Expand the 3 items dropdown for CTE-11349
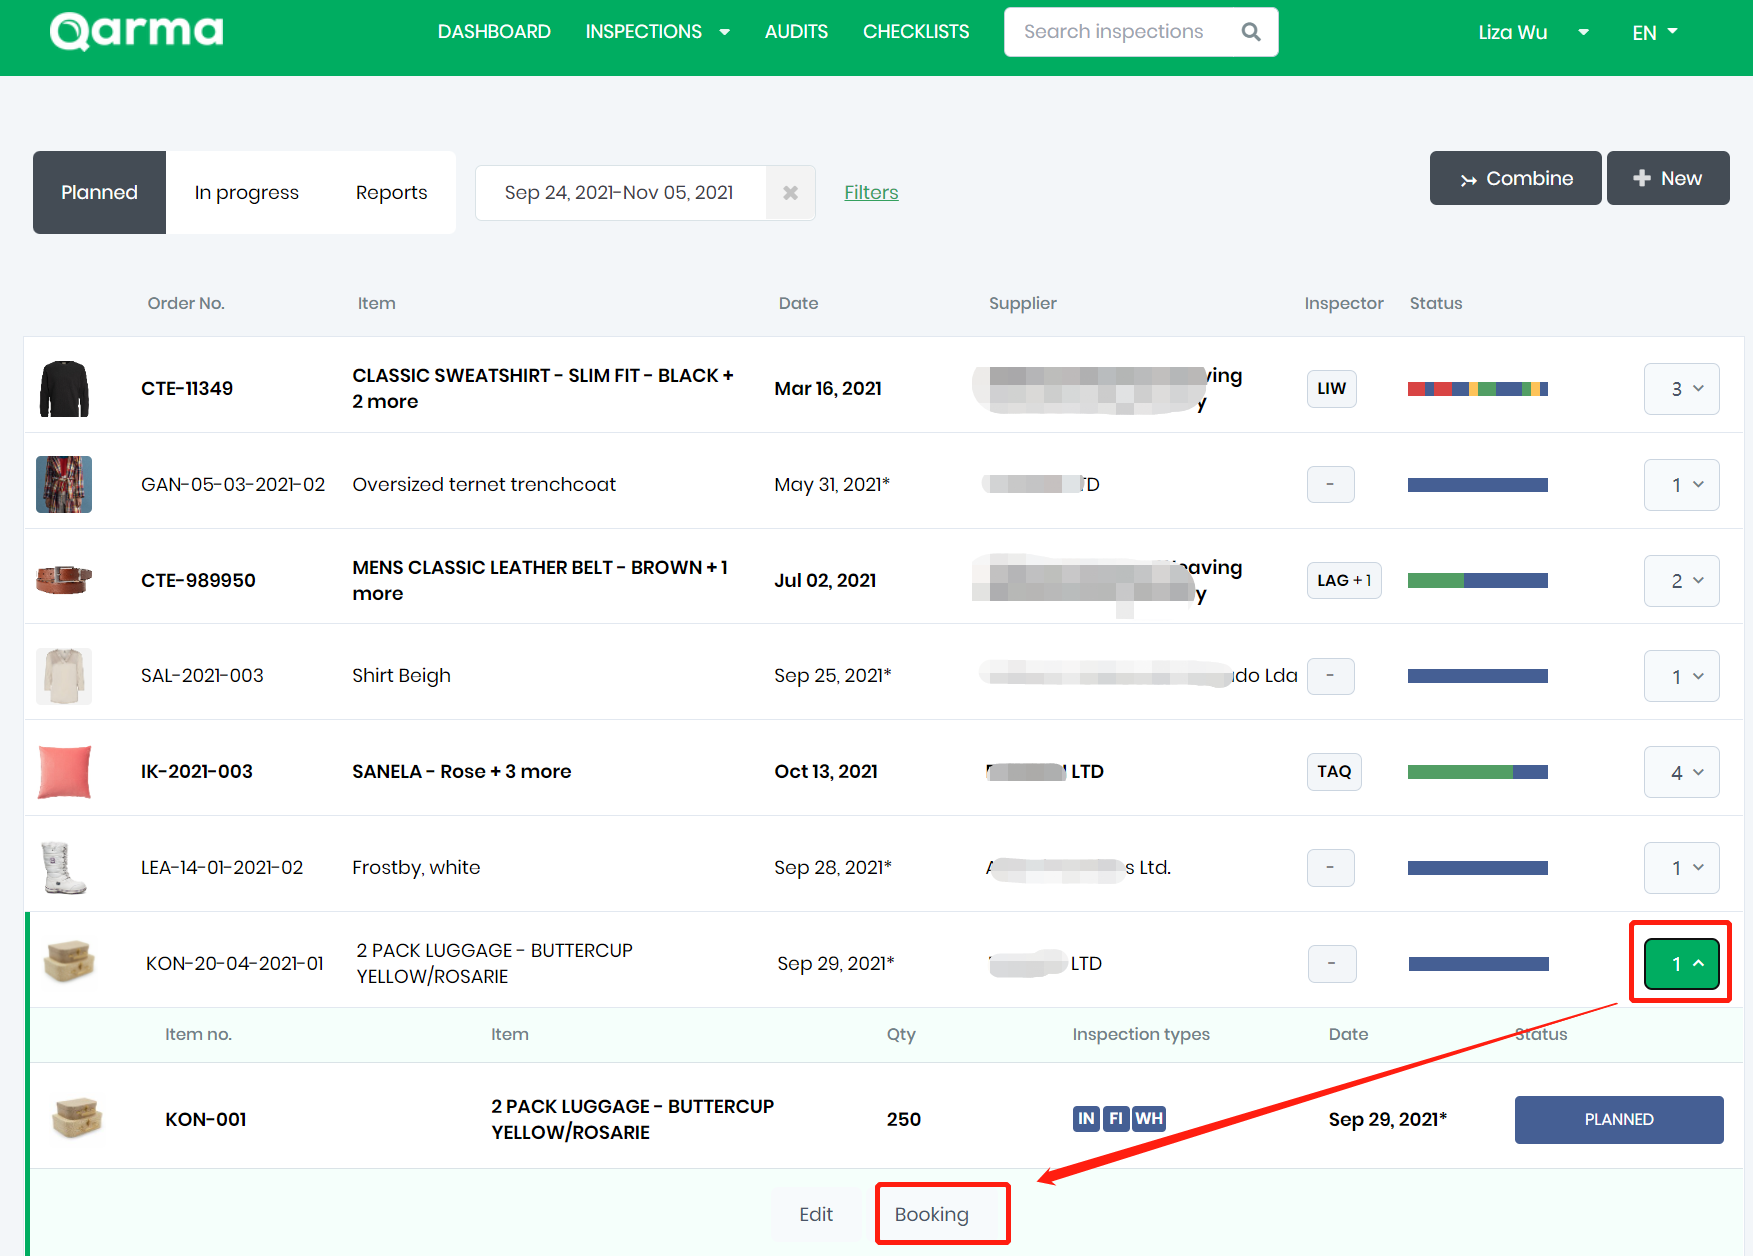The height and width of the screenshot is (1256, 1753). pyautogui.click(x=1682, y=389)
